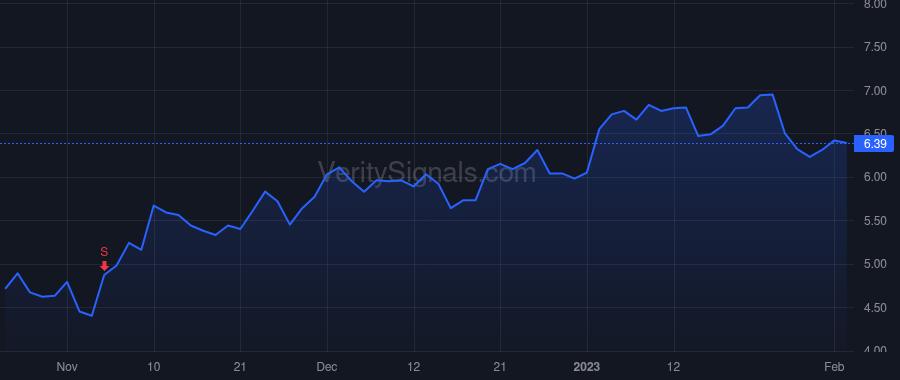Click the Nov date axis label
900x380 pixels.
[x=68, y=367]
